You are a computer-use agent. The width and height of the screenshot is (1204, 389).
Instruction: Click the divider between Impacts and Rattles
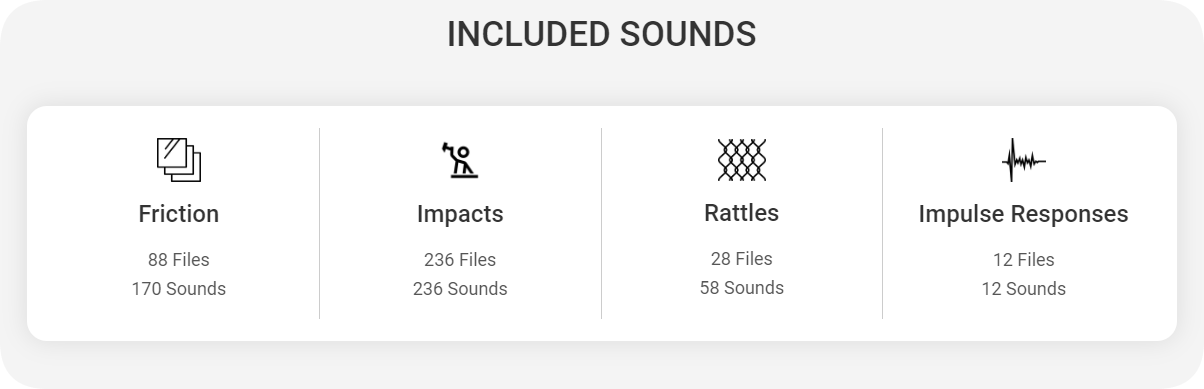[x=602, y=223]
